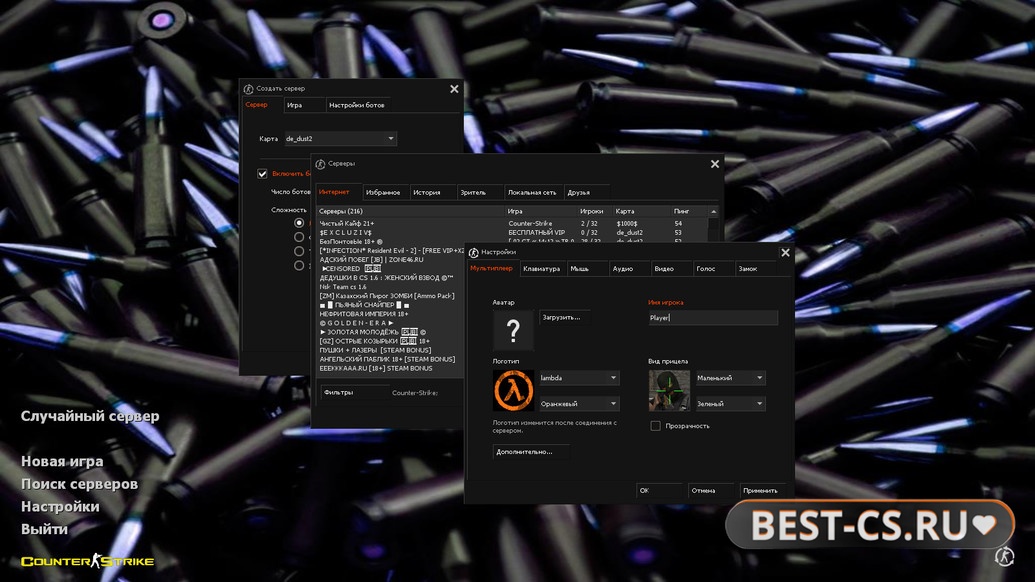This screenshot has width=1035, height=582.
Task: Click the Настройки window title icon
Action: pos(473,252)
